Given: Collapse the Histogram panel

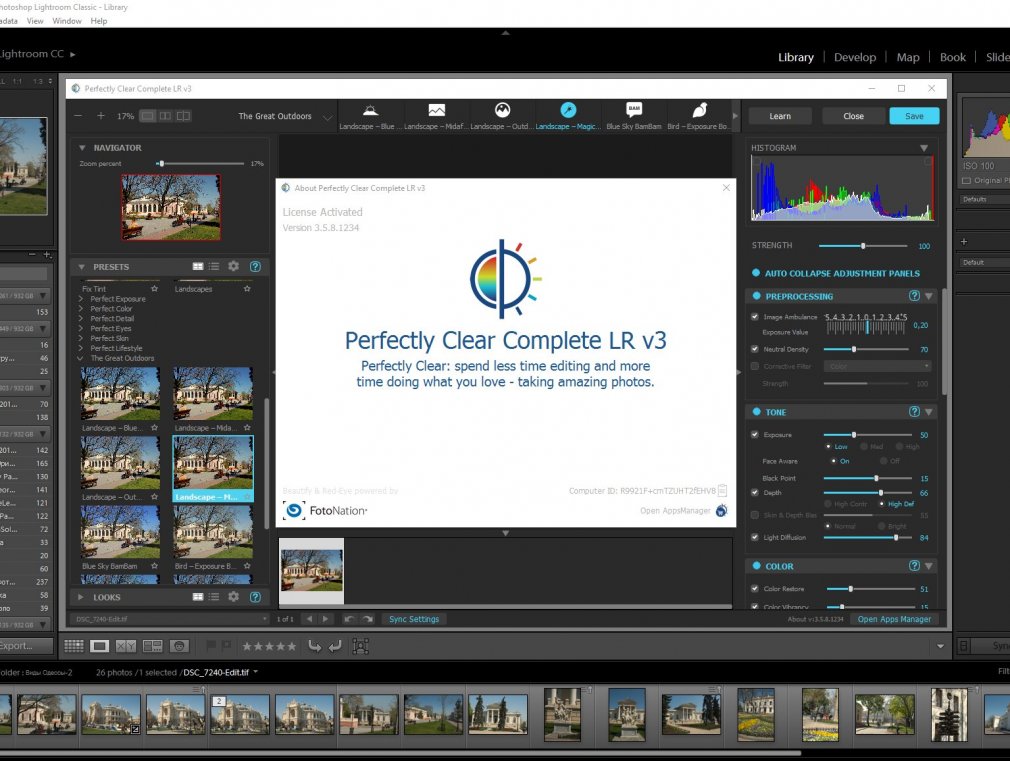Looking at the screenshot, I should click(924, 148).
